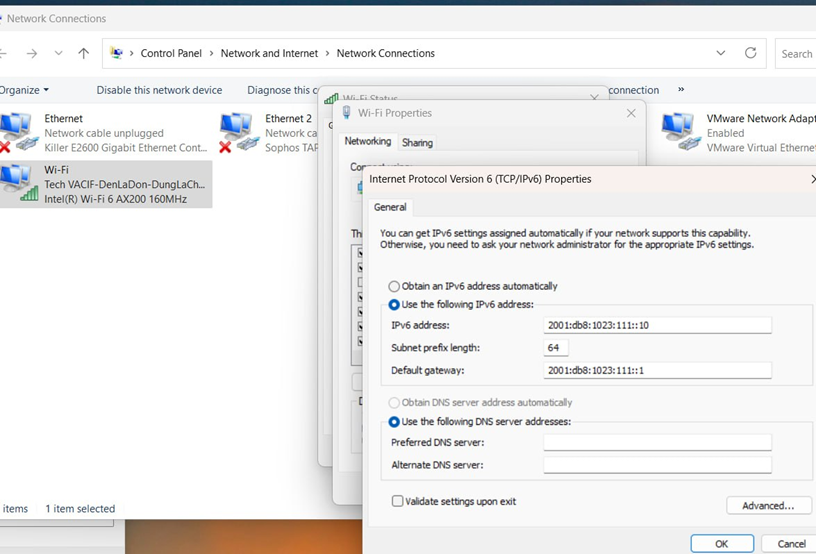The height and width of the screenshot is (554, 816).
Task: Click the Preferred DNS server field
Action: tap(657, 442)
